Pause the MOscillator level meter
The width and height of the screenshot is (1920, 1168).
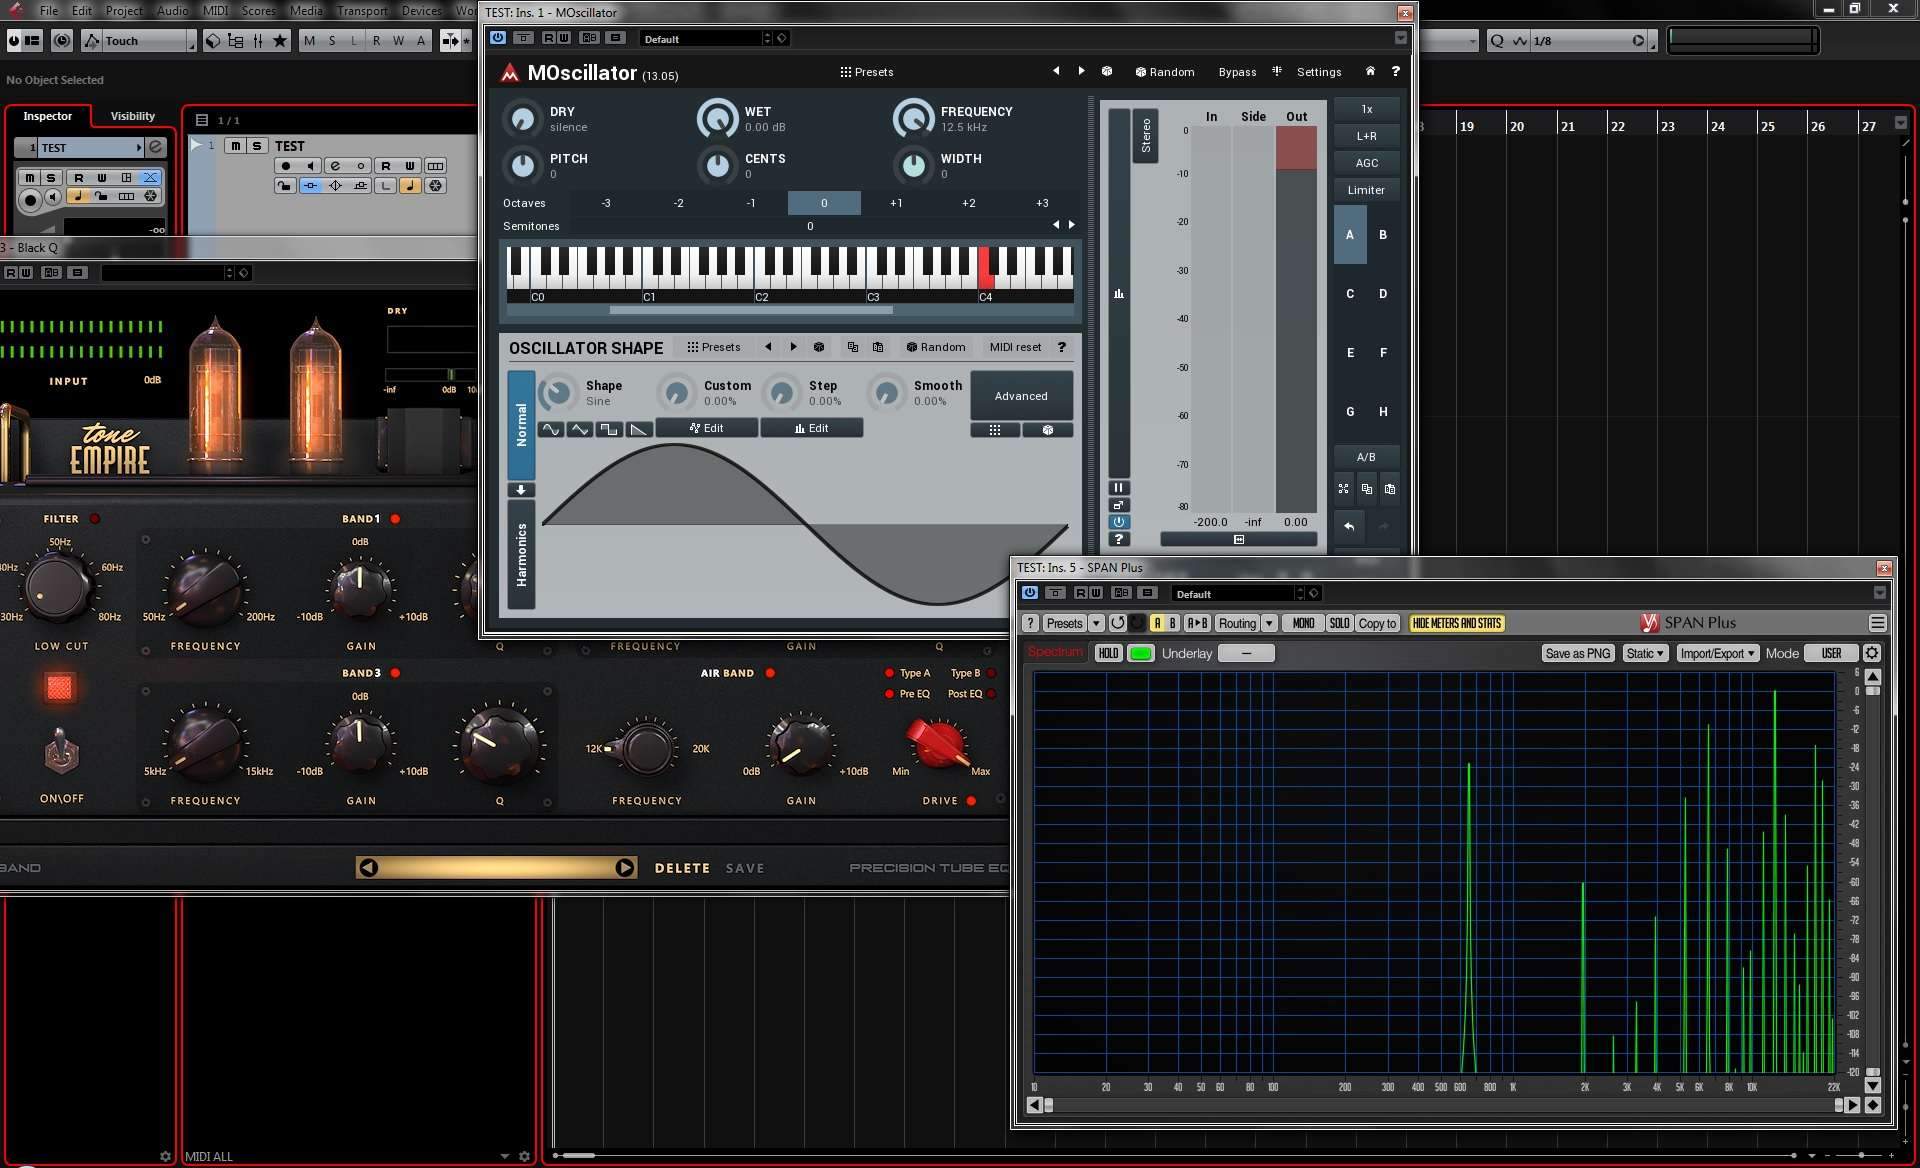pos(1118,488)
